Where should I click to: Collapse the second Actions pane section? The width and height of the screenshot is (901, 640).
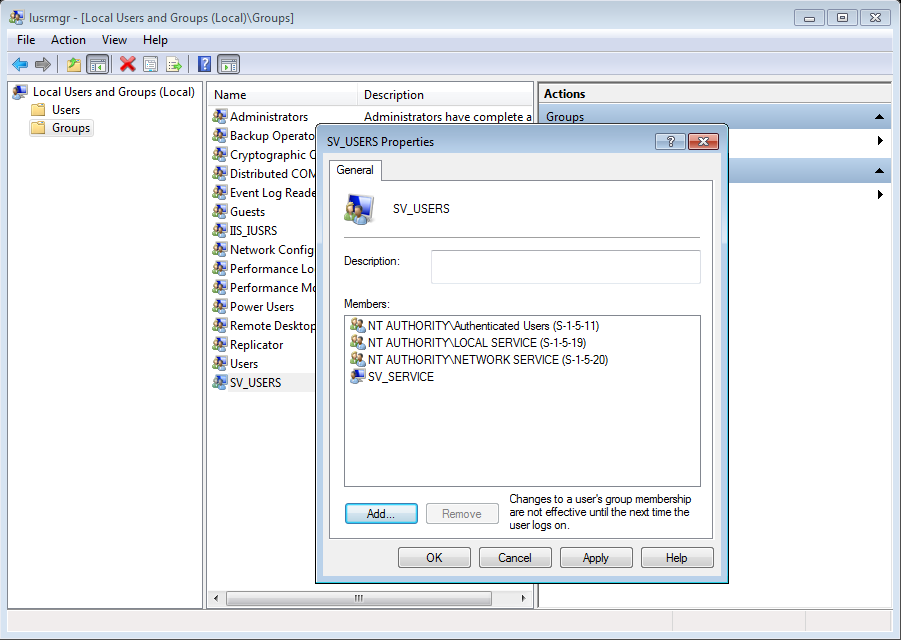point(880,171)
